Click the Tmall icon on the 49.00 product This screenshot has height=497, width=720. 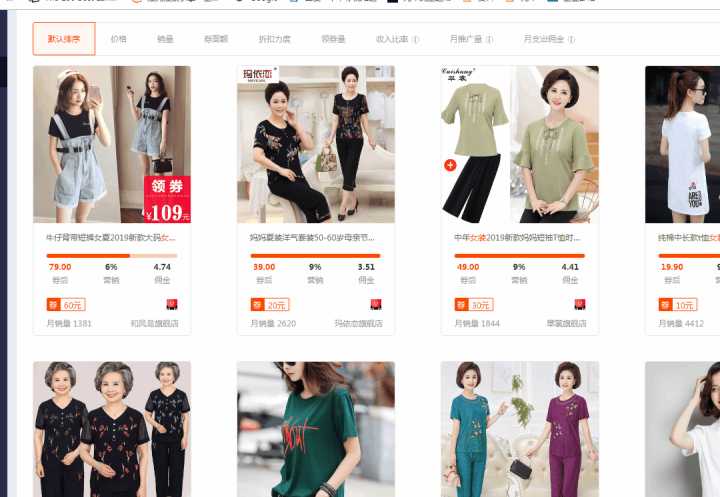click(579, 305)
